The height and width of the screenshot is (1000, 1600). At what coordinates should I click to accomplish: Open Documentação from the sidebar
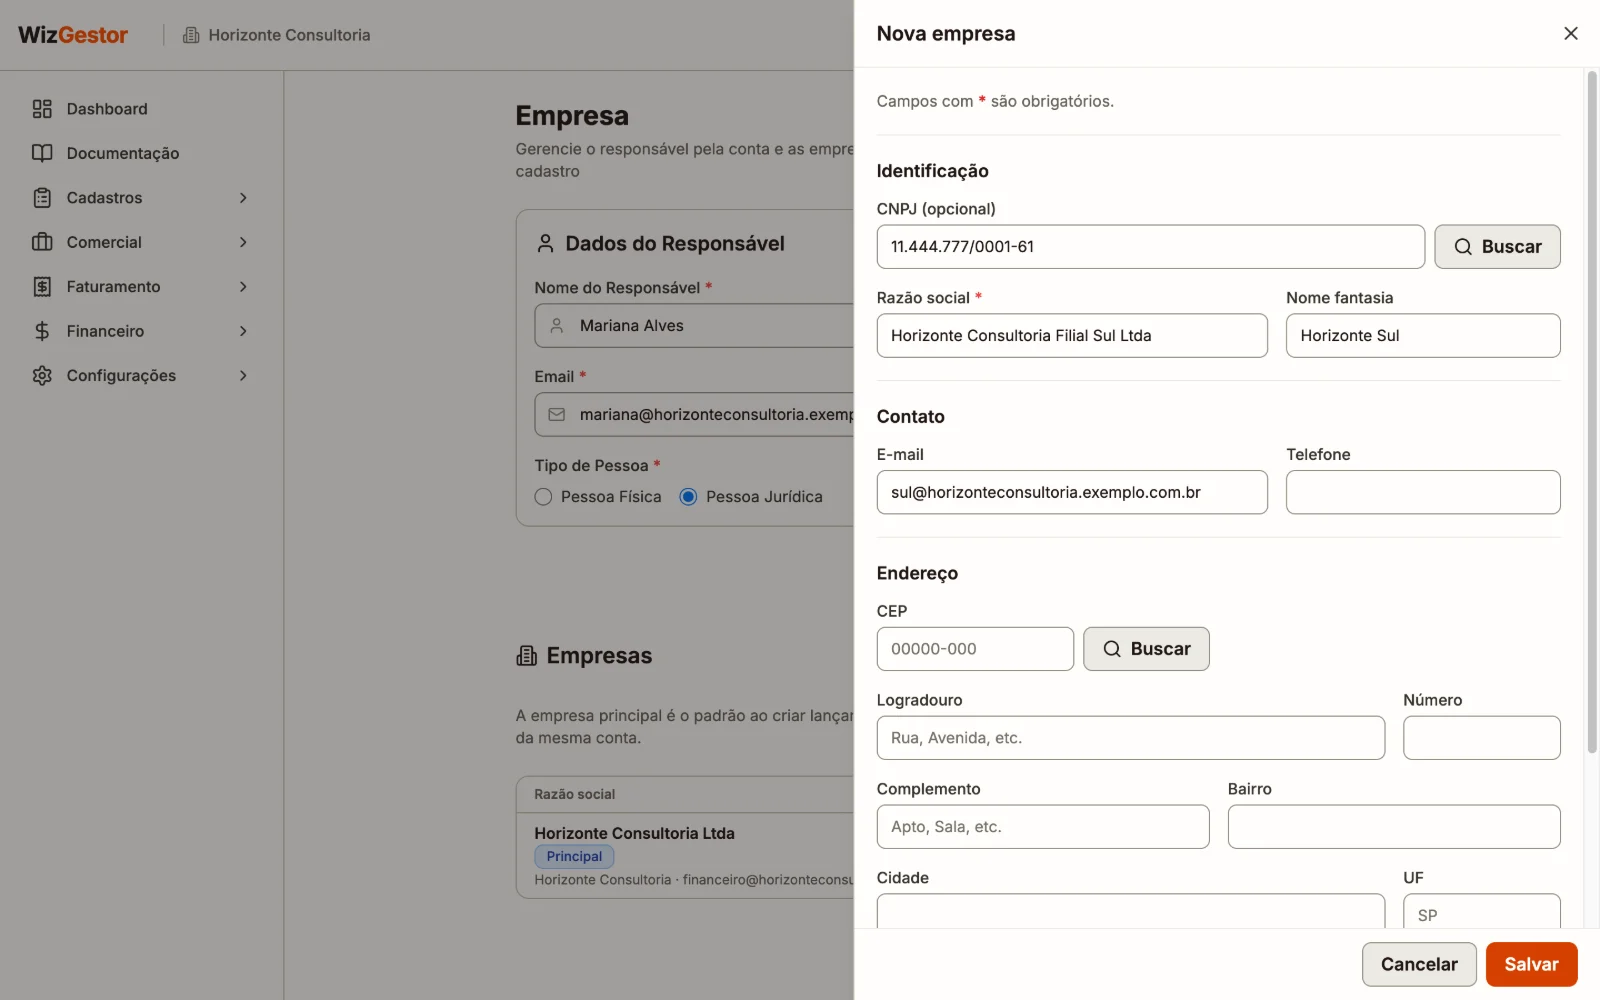tap(141, 153)
